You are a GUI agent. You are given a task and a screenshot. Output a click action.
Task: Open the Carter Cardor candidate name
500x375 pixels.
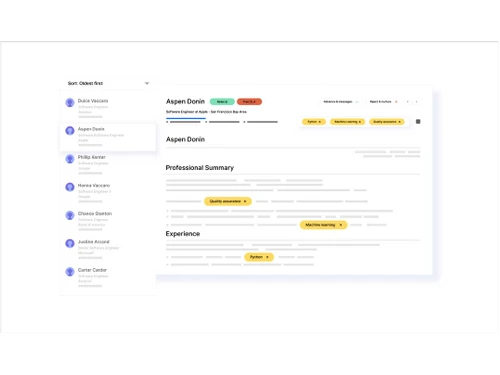(92, 270)
